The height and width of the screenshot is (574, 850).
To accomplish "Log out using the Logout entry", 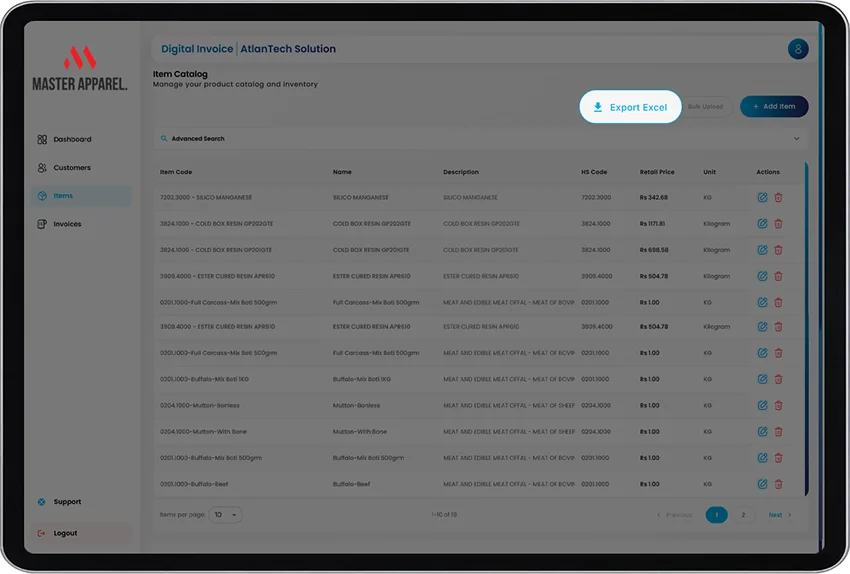I will pyautogui.click(x=81, y=533).
